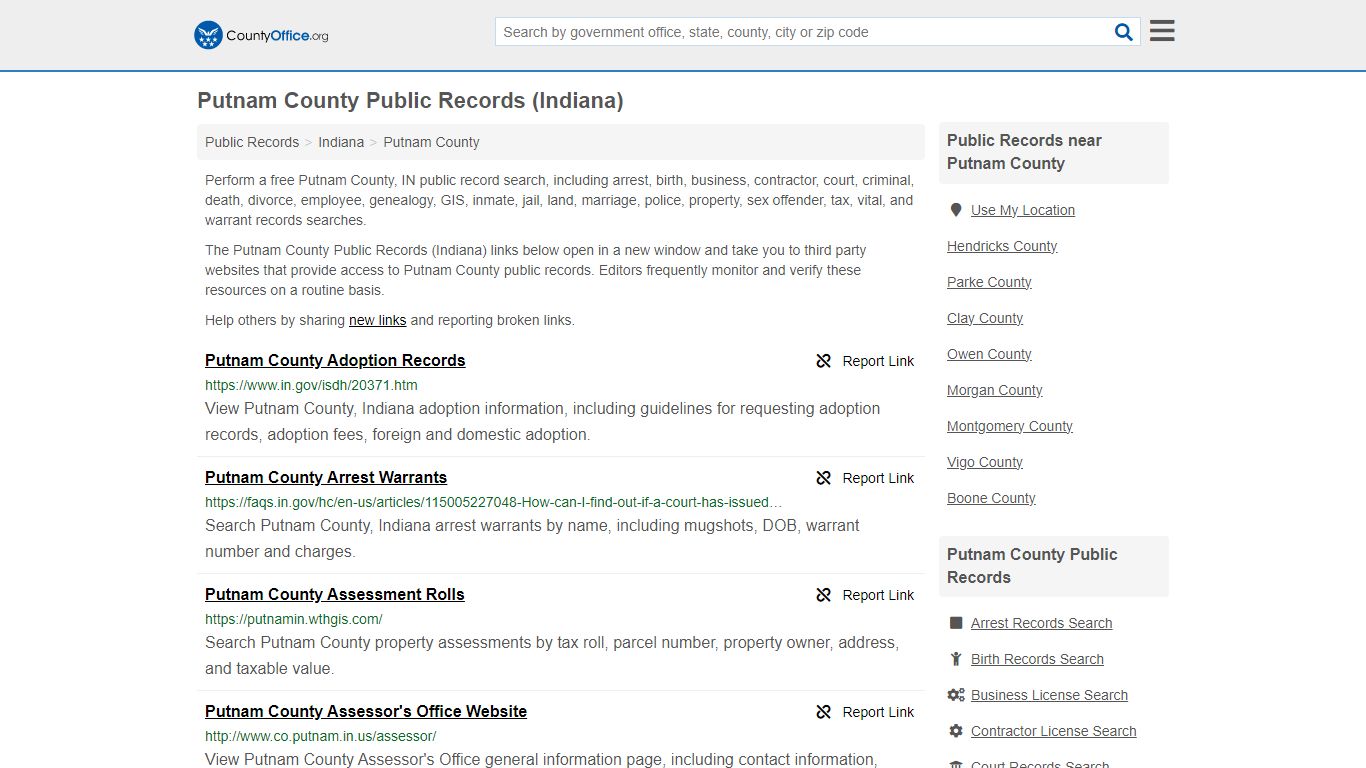Open the putnamin.wthgis.com URL
This screenshot has height=768, width=1366.
[x=294, y=619]
